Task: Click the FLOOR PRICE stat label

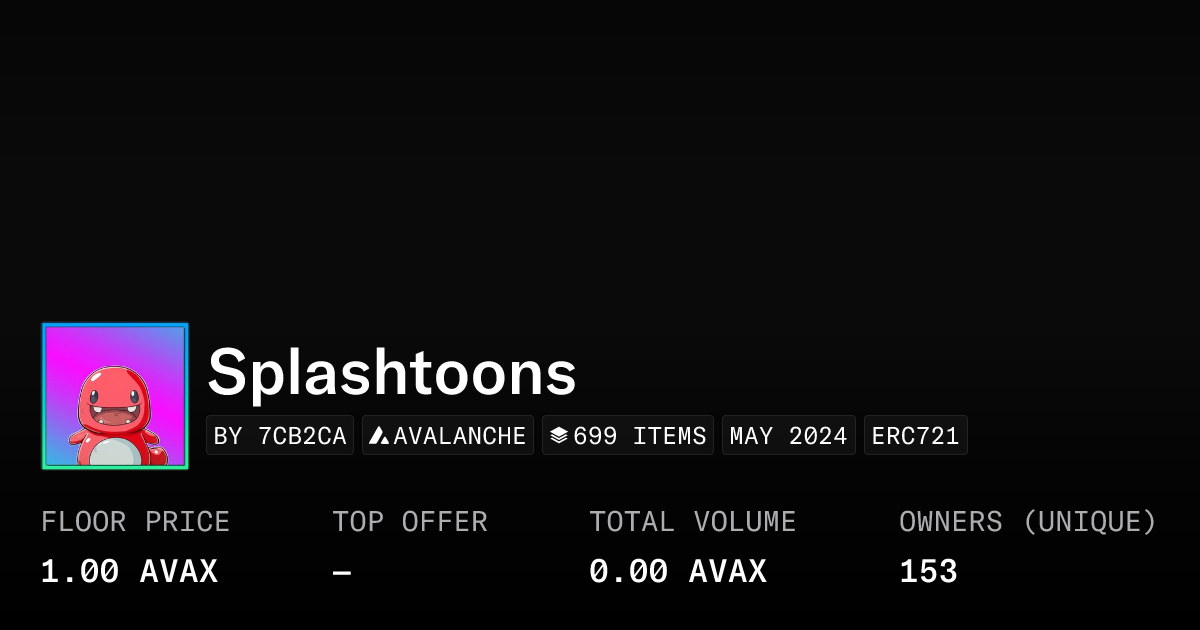Action: tap(135, 522)
